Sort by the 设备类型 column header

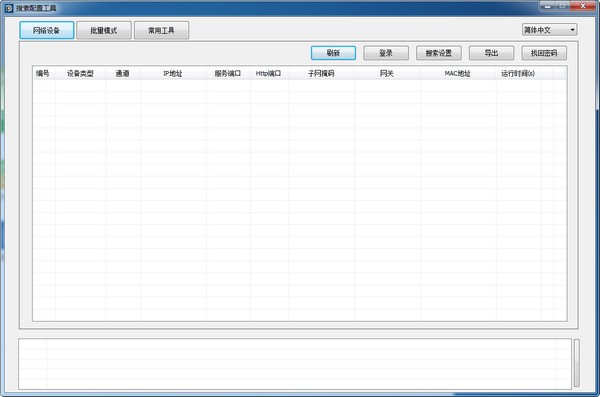click(80, 73)
